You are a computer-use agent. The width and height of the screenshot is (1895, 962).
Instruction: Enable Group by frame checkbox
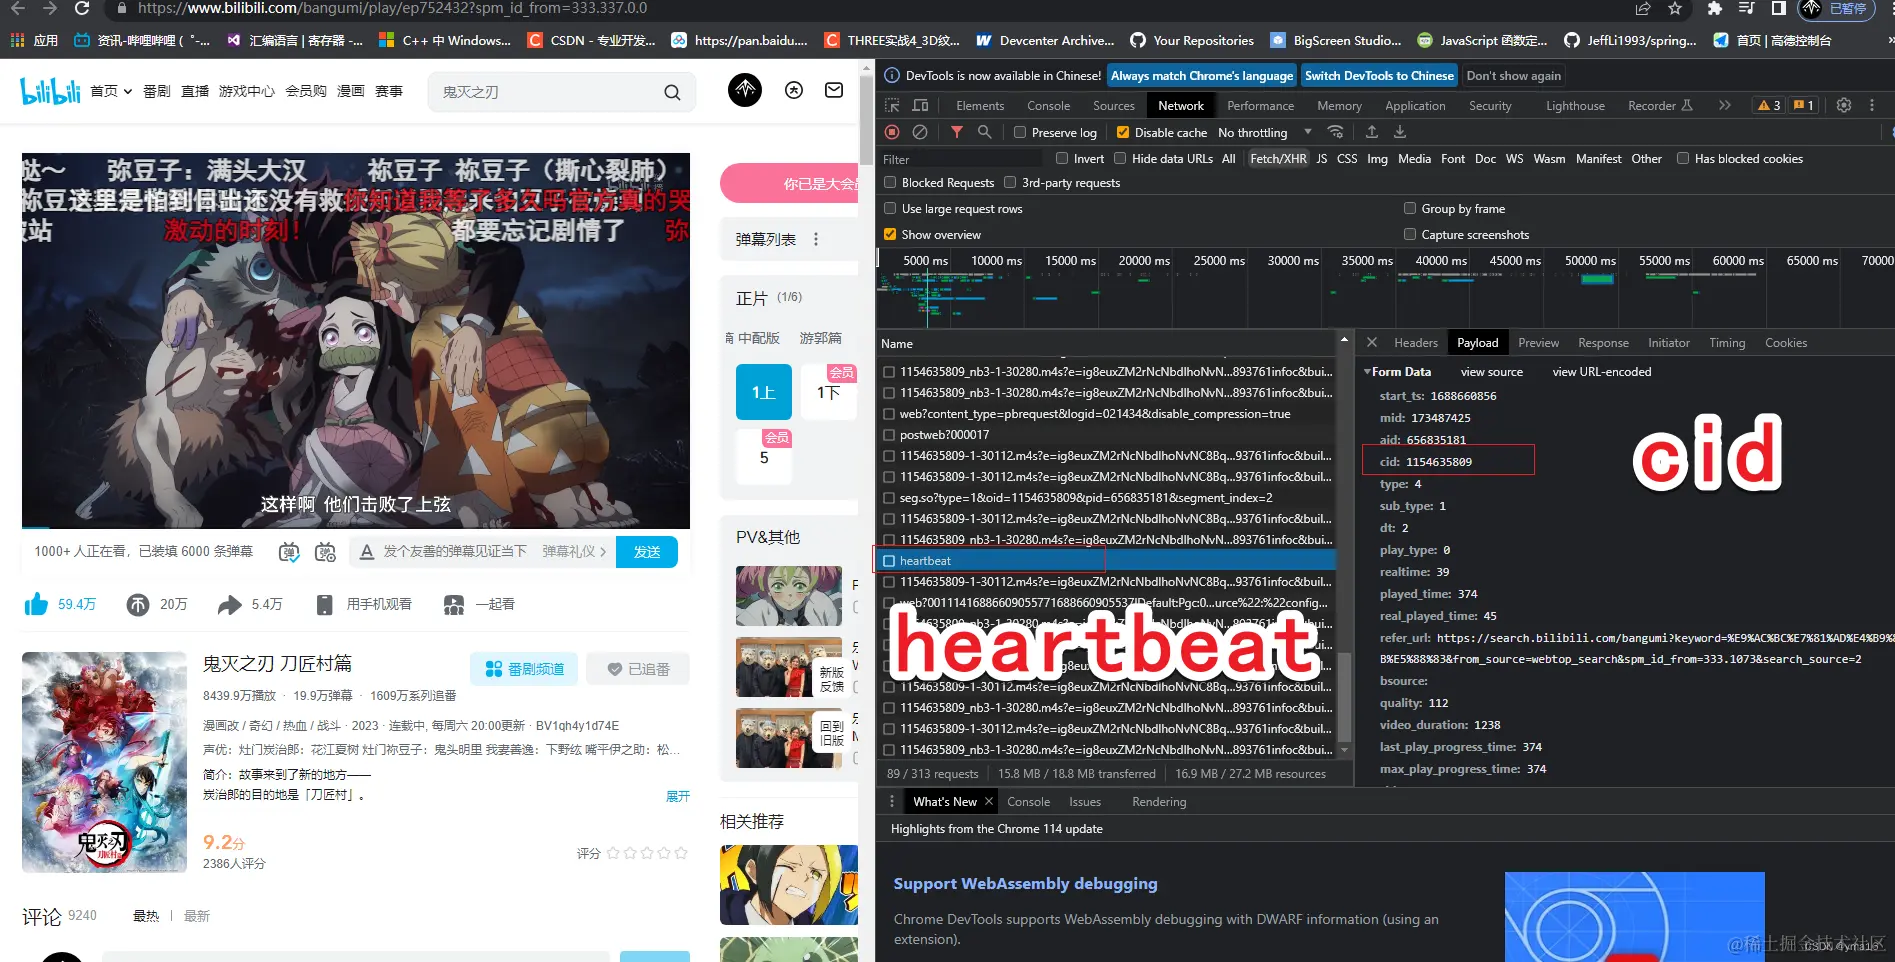1410,208
